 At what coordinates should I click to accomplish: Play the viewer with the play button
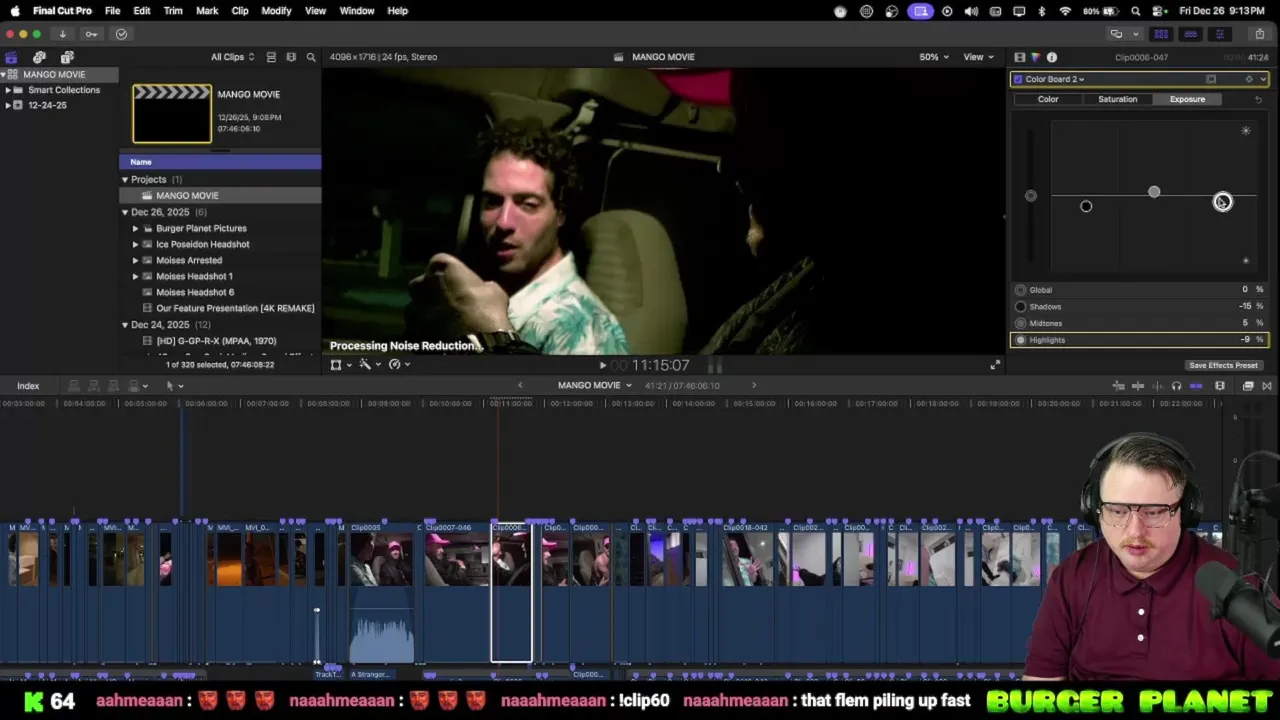point(602,366)
